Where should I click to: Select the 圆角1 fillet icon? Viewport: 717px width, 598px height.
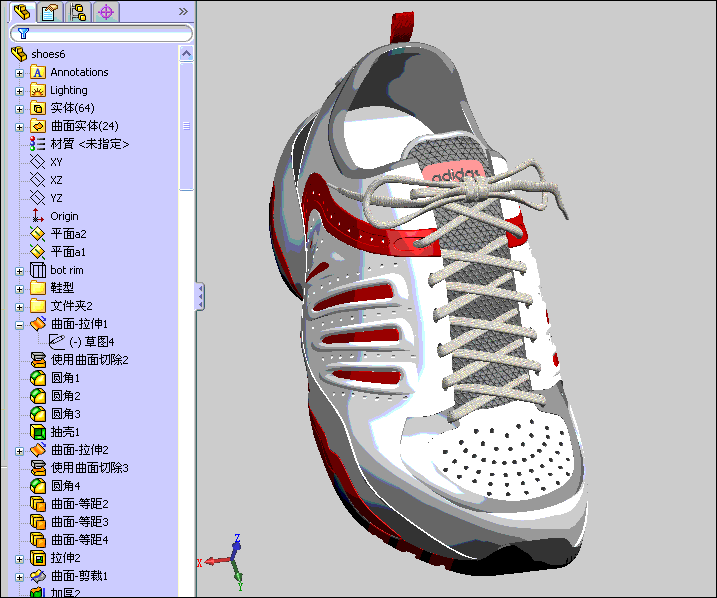point(37,378)
